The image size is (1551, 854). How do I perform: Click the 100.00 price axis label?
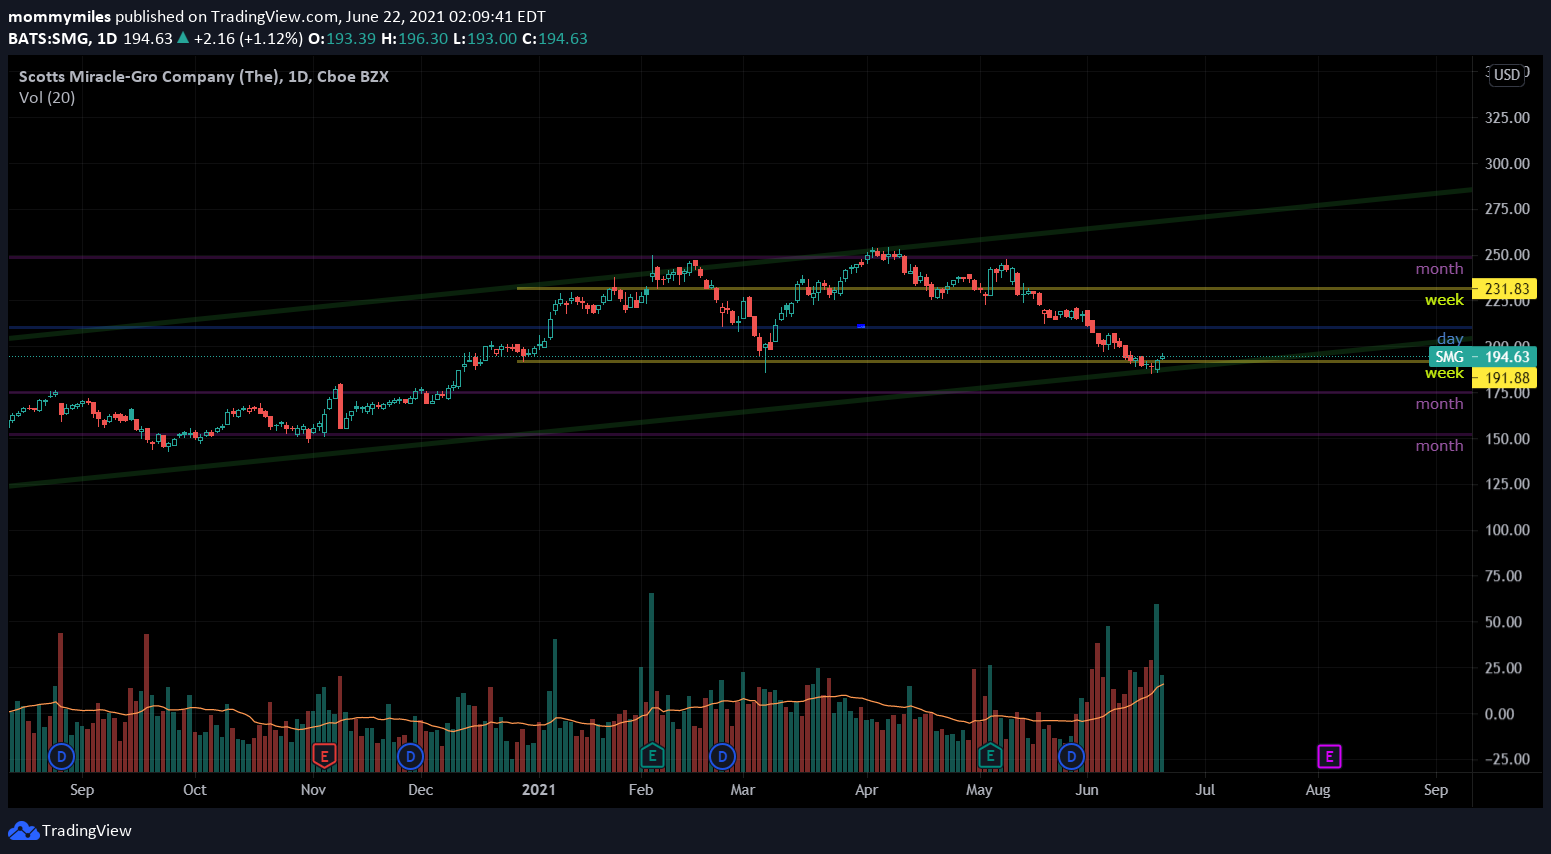1507,529
